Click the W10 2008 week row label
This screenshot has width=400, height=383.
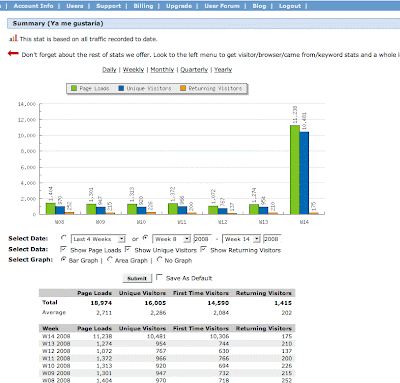(x=56, y=366)
